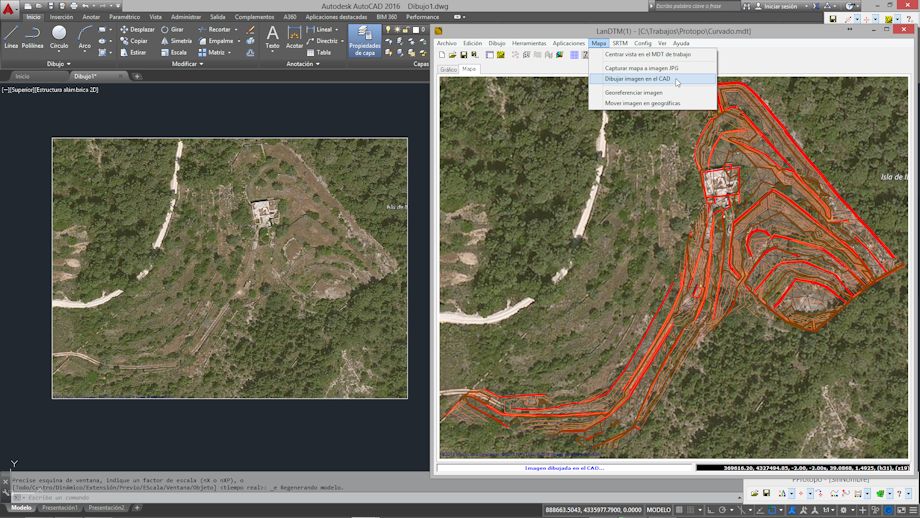Click the new file icon in LanDTM toolbar

(442, 55)
